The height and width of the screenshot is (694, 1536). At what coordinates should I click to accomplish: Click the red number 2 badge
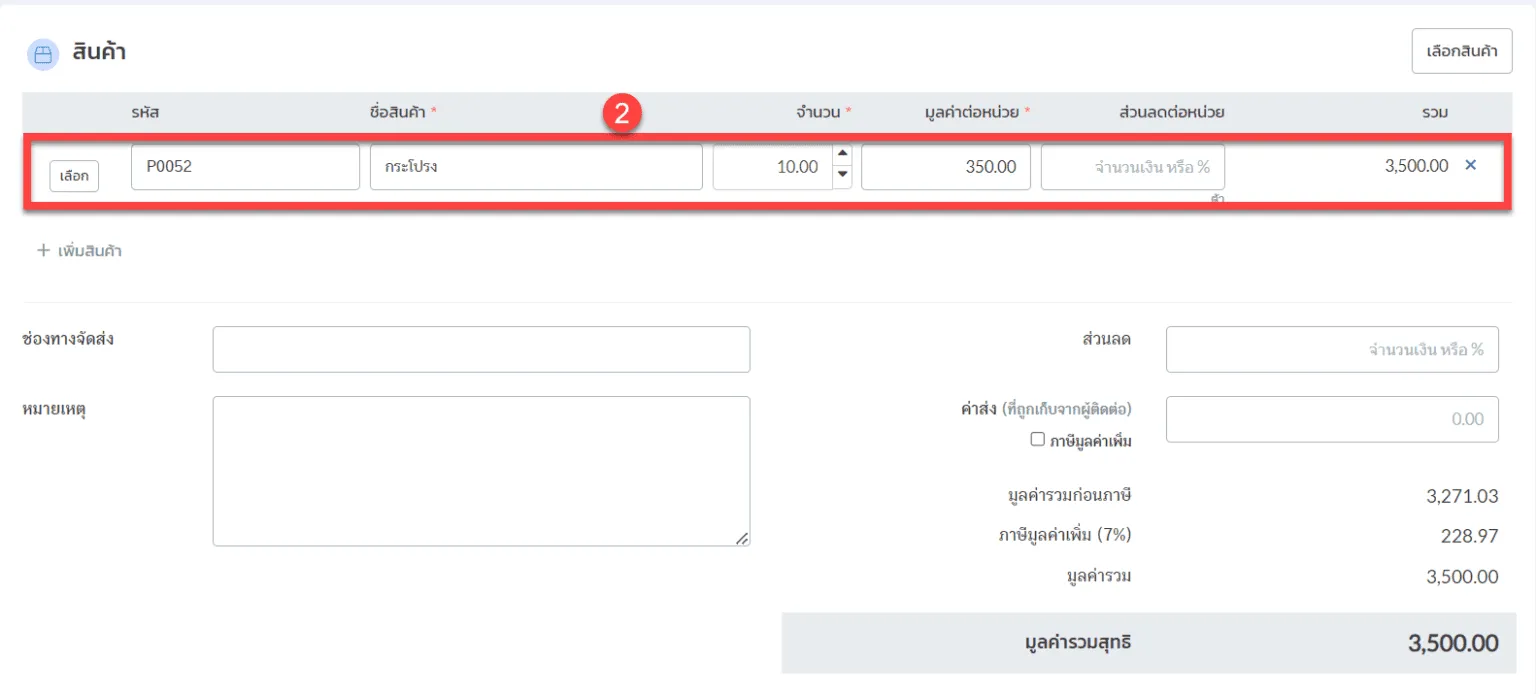621,114
